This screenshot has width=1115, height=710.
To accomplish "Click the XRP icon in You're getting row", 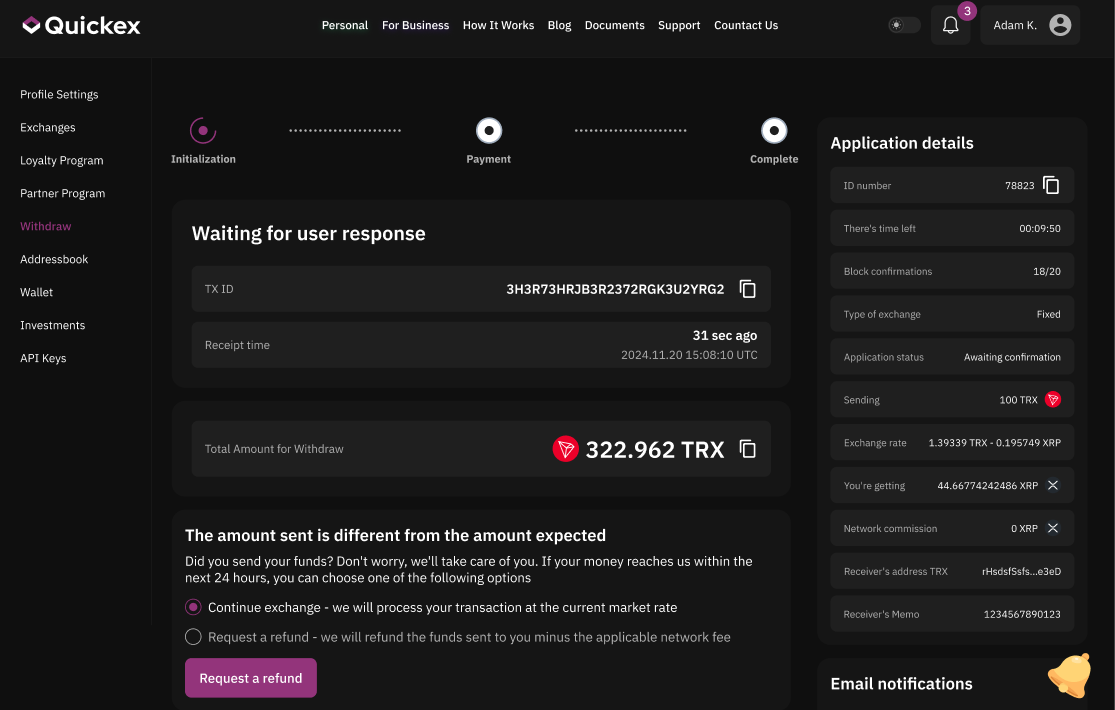I will [x=1052, y=485].
